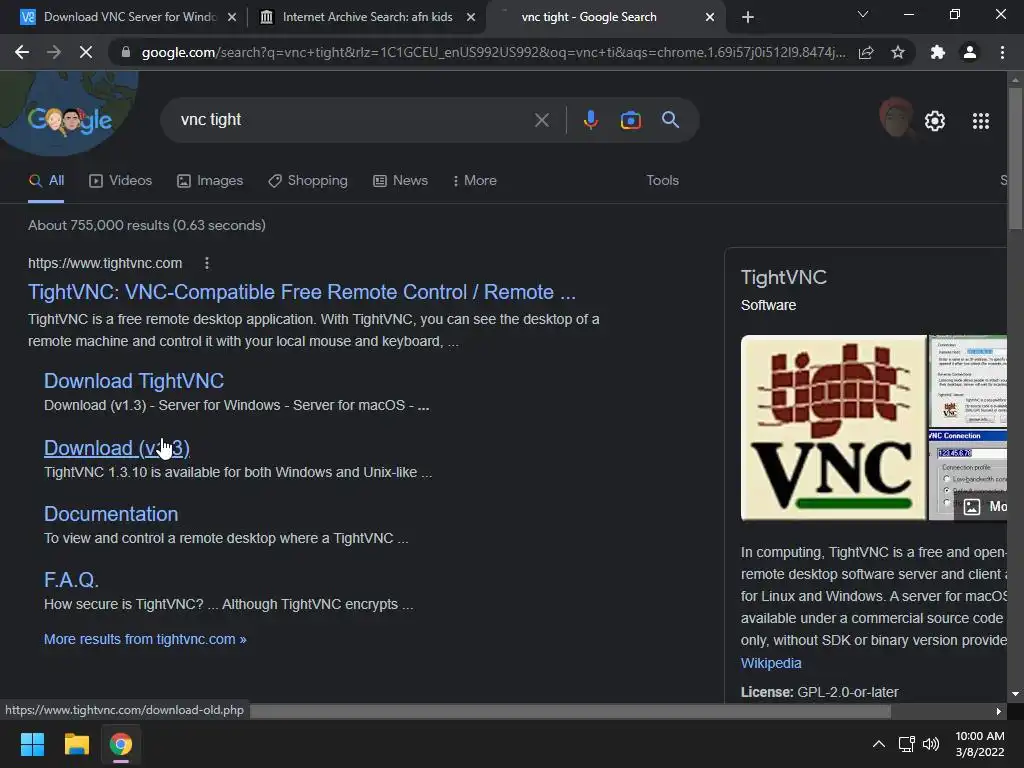Open the Wikipedia link in knowledge panel
Viewport: 1024px width, 768px height.
pos(771,663)
